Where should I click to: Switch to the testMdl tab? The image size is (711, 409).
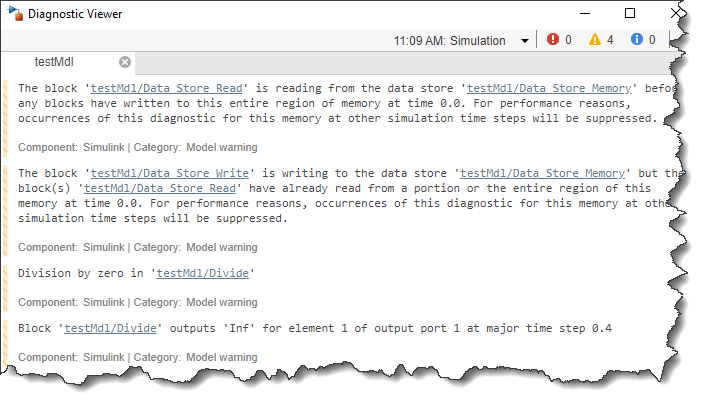point(54,62)
